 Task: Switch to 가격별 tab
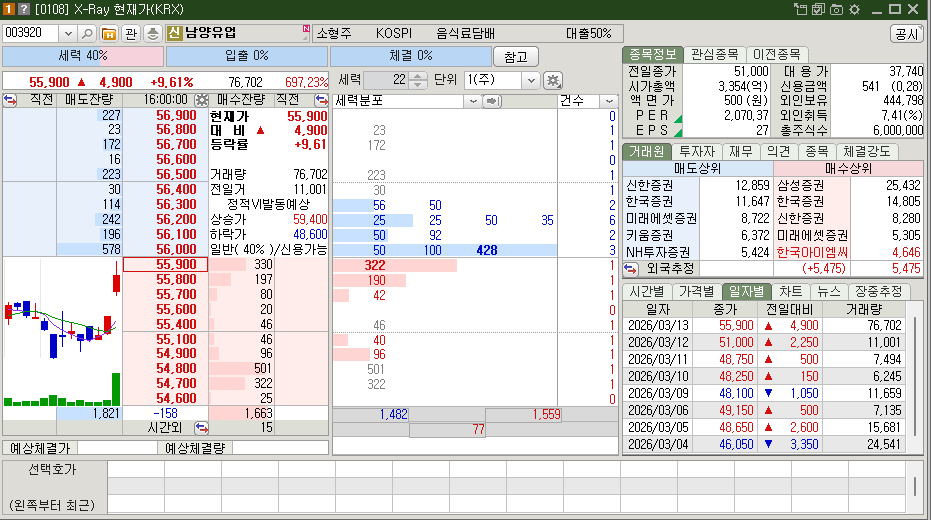pos(696,291)
